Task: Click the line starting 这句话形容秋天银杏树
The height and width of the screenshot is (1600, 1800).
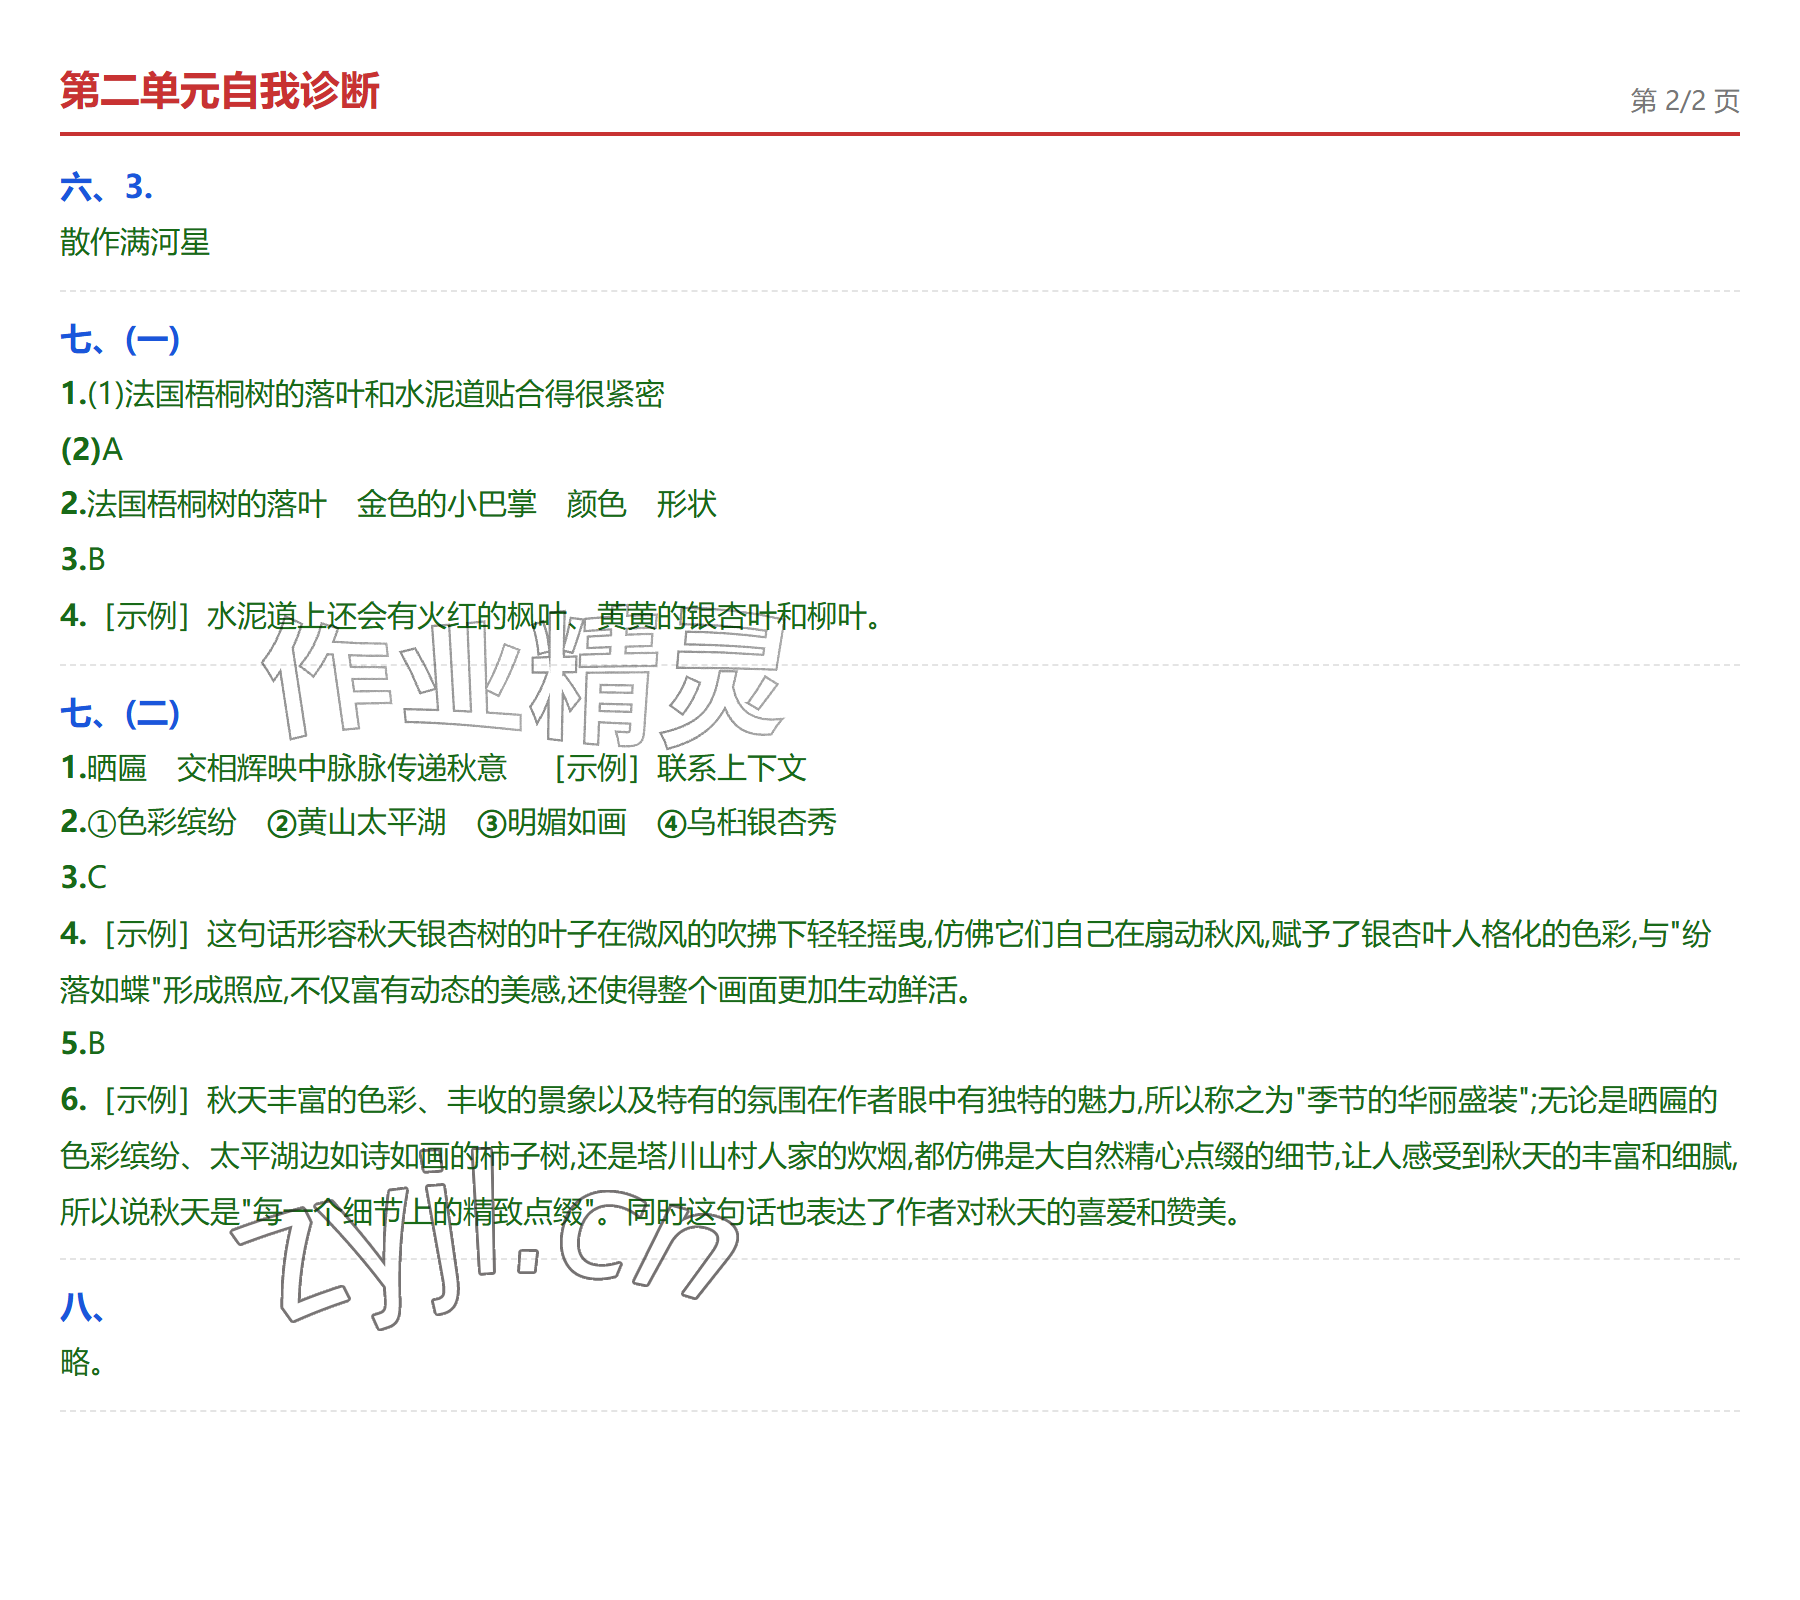Action: [x=886, y=934]
